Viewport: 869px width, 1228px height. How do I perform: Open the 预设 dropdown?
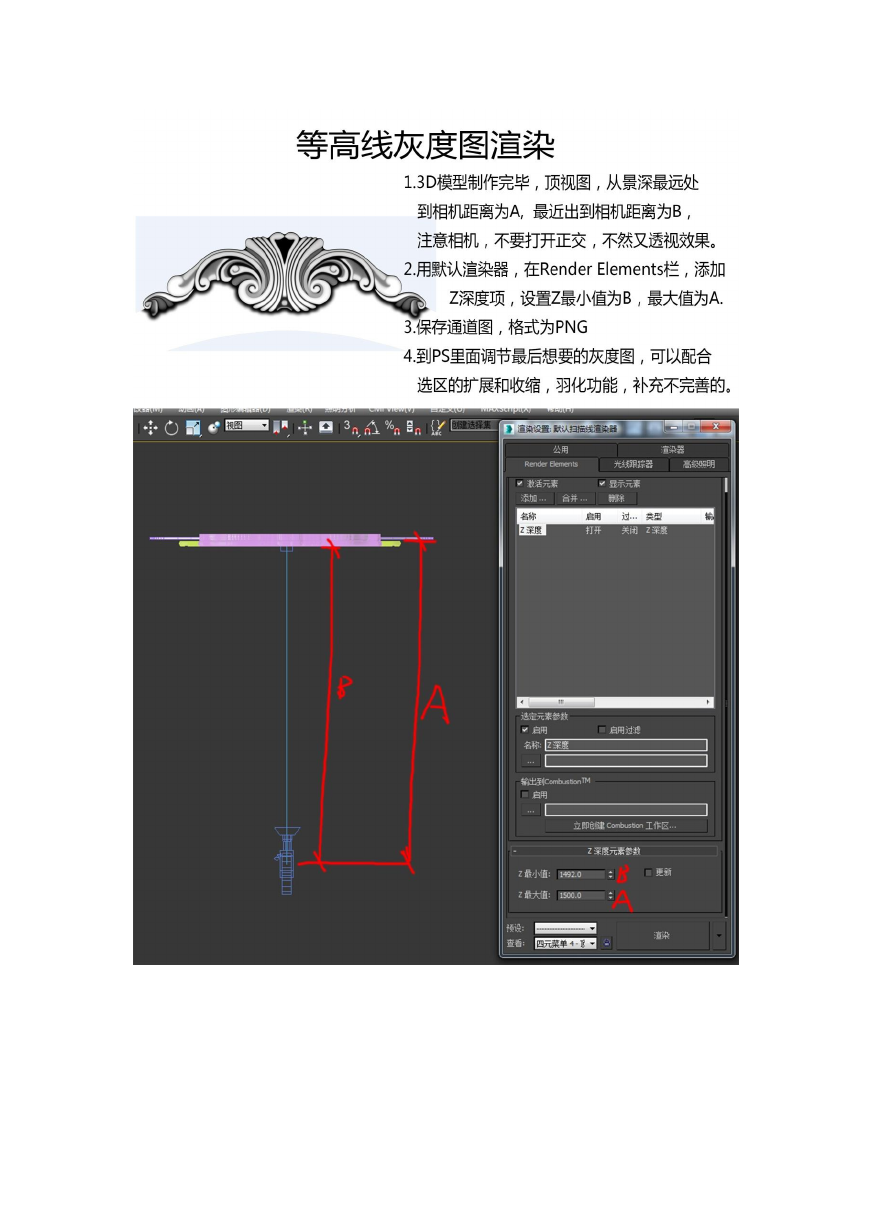coord(565,929)
